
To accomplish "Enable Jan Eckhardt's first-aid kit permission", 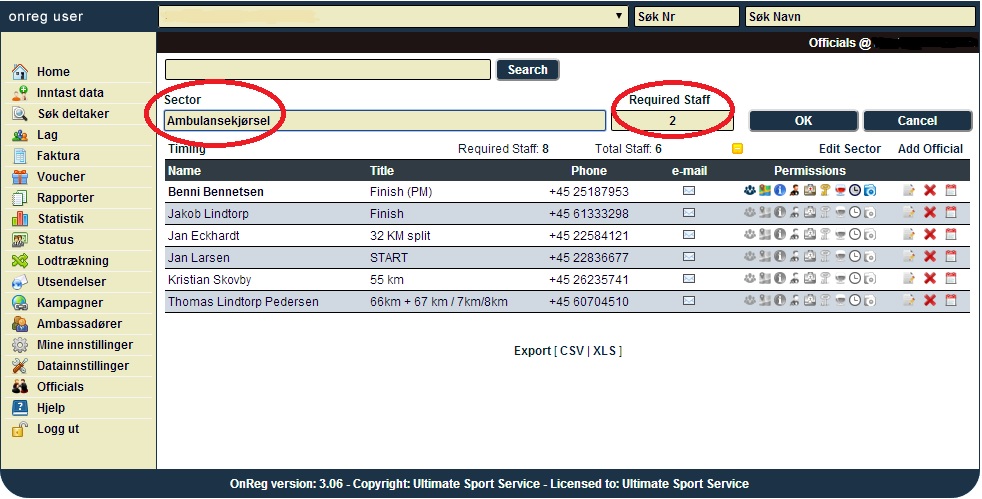I will coord(810,234).
